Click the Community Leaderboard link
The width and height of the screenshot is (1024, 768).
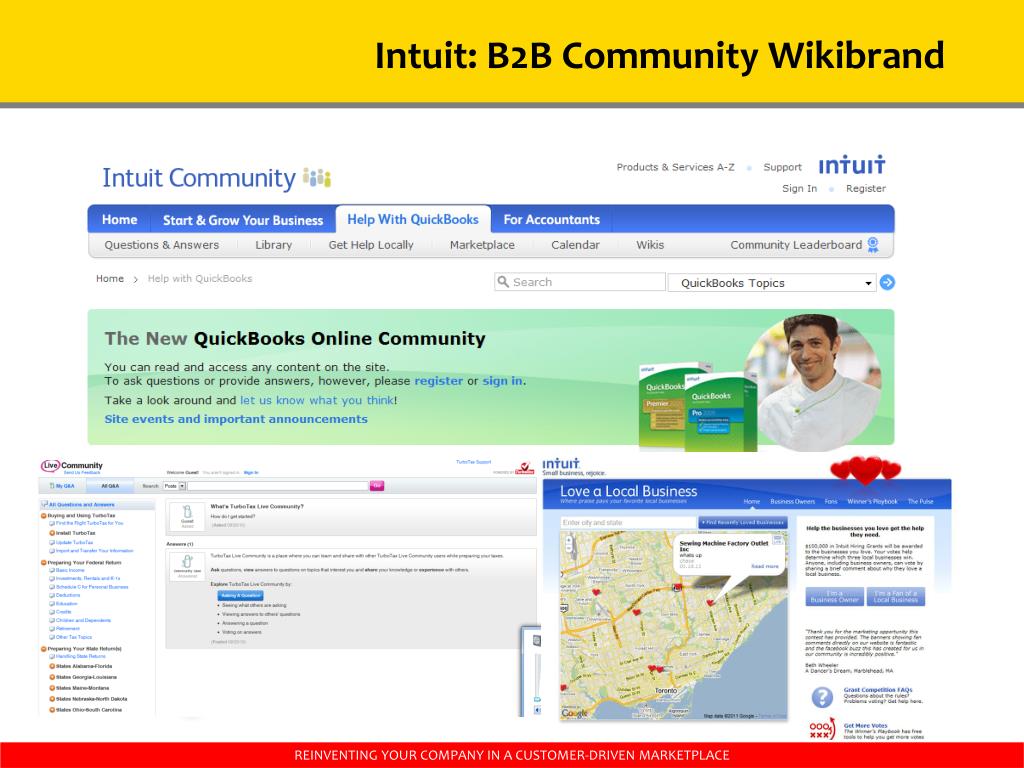click(x=796, y=245)
